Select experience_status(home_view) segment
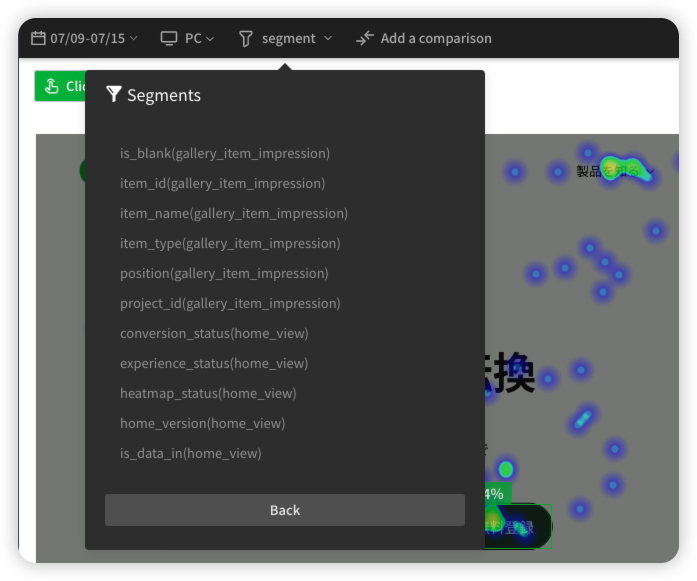Viewport: 697px width, 581px height. pyautogui.click(x=214, y=363)
